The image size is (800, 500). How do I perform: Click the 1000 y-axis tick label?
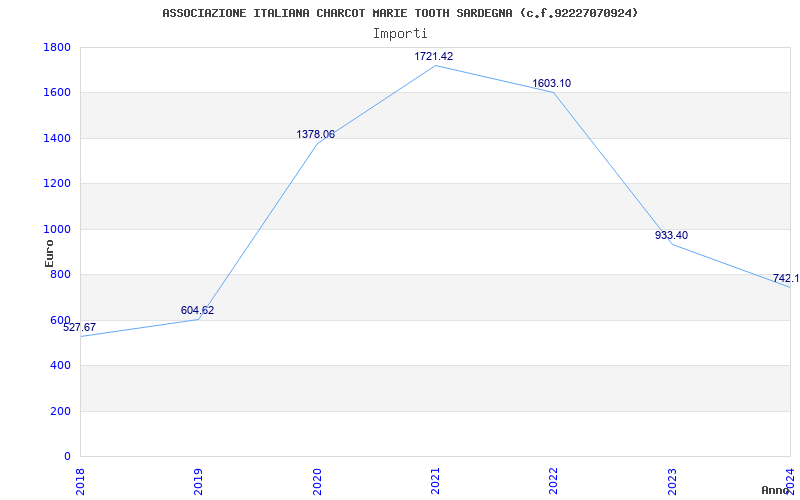[57, 230]
